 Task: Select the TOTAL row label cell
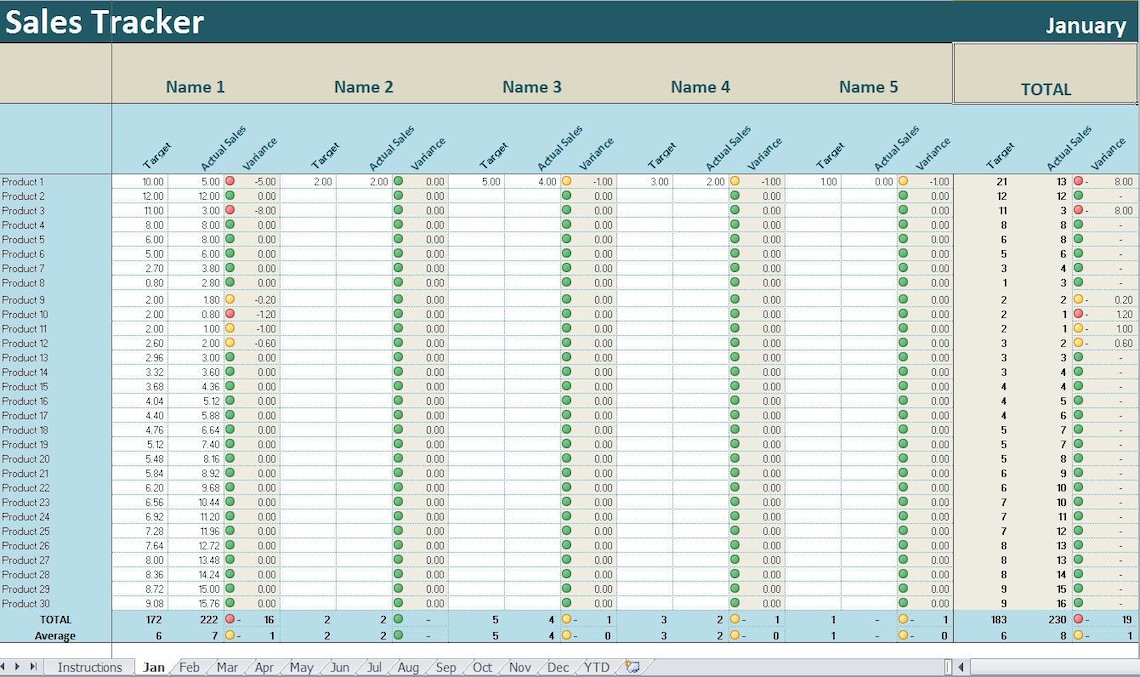(x=55, y=620)
